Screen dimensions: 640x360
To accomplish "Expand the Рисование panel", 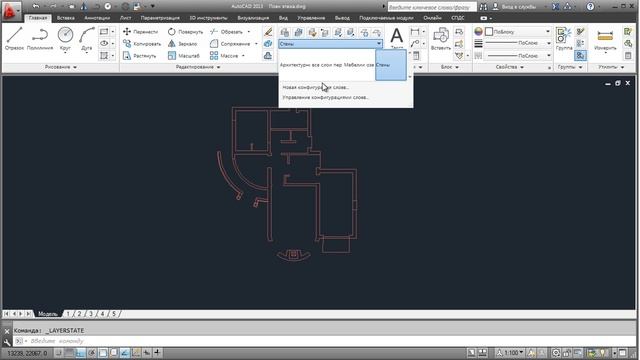I will point(61,67).
